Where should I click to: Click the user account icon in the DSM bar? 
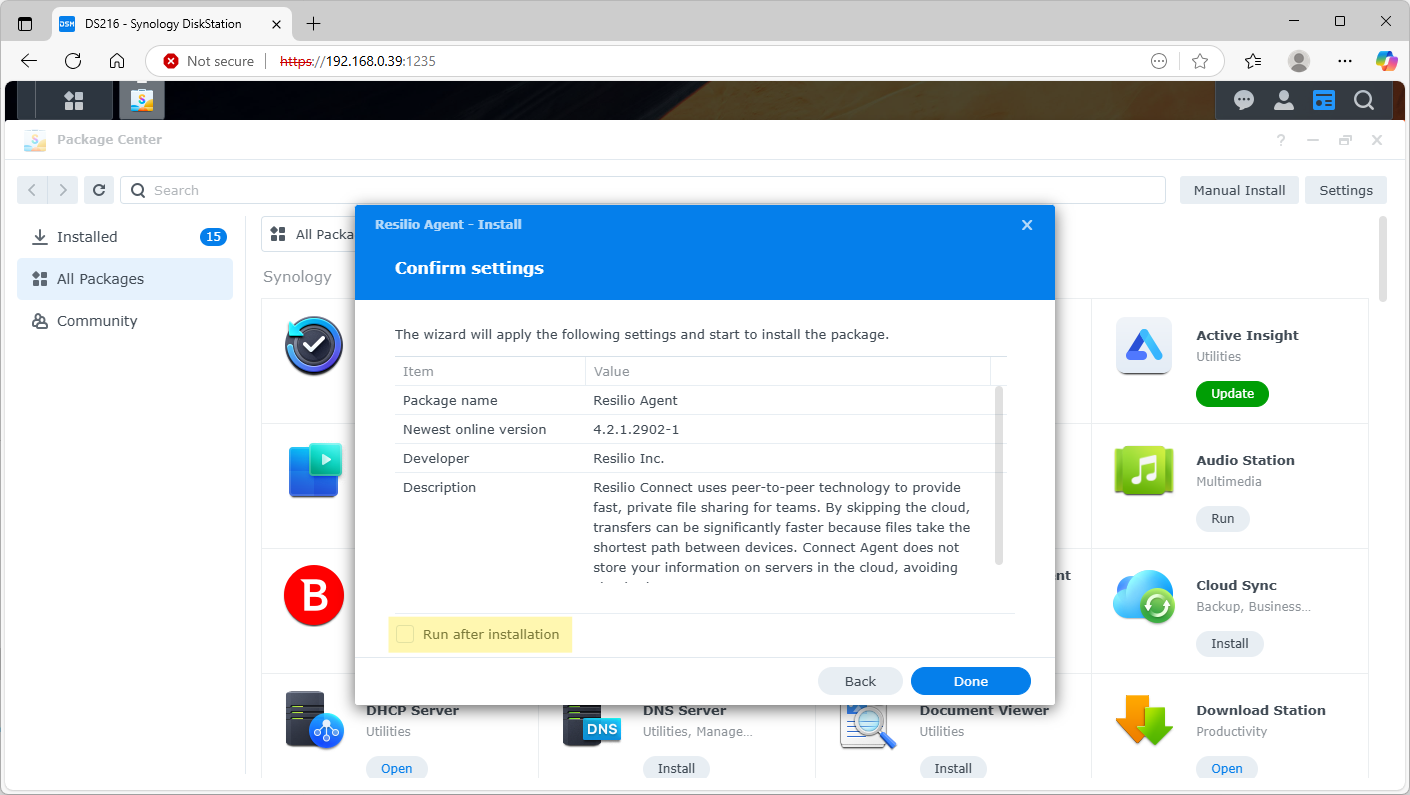[x=1283, y=100]
